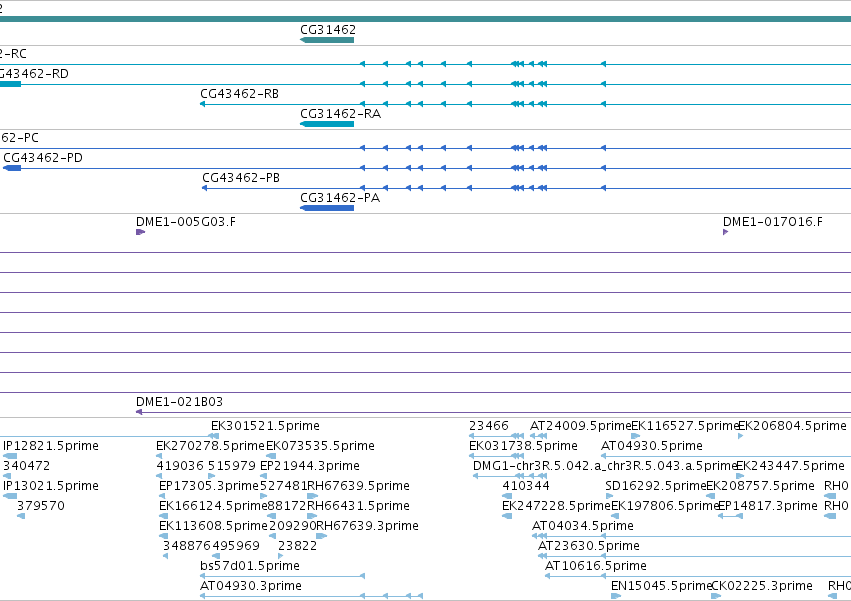Click the 23466 feature label
The image size is (851, 601).
(x=489, y=426)
